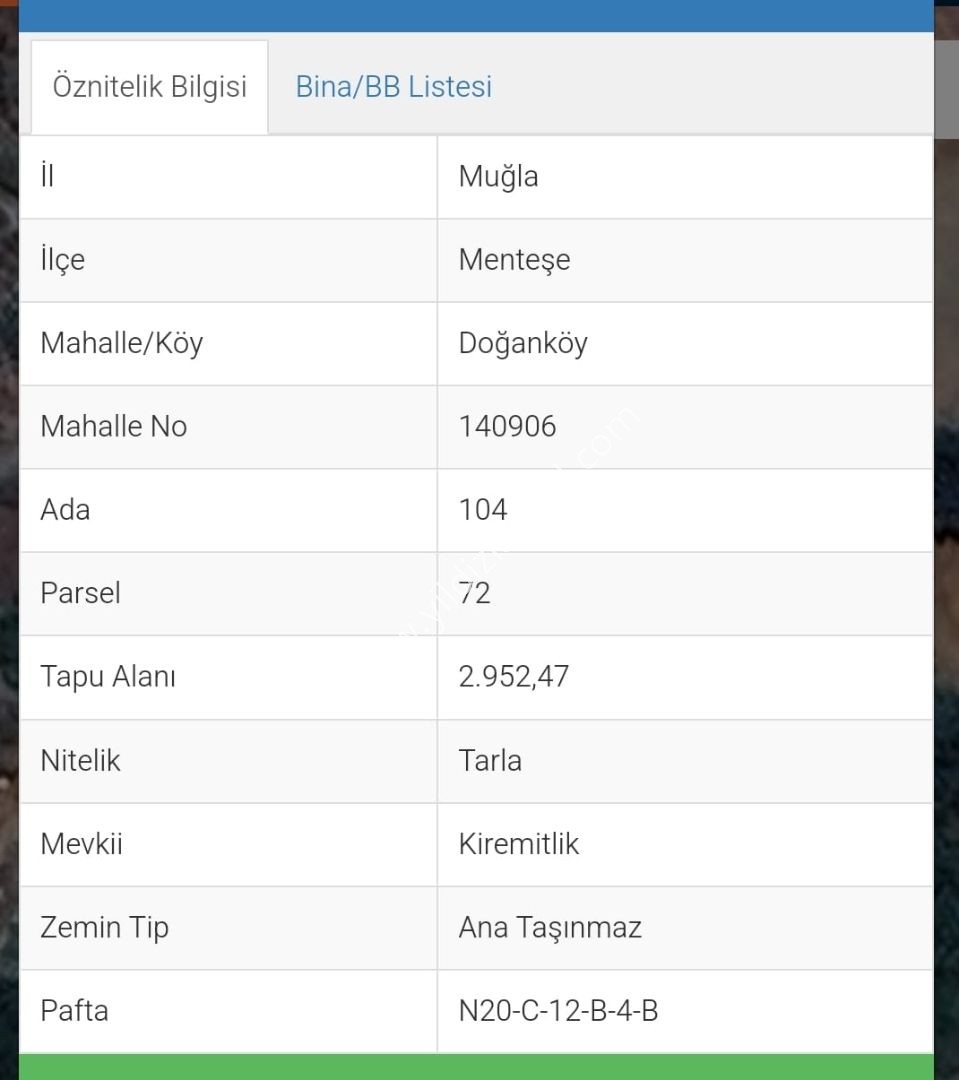The image size is (959, 1080).
Task: Click the Mahalle No value 140906
Action: (507, 426)
